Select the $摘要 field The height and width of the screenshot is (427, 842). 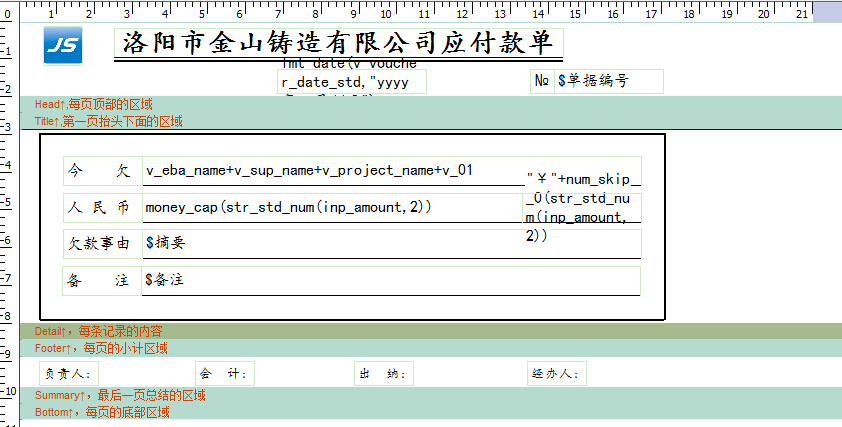(x=390, y=243)
